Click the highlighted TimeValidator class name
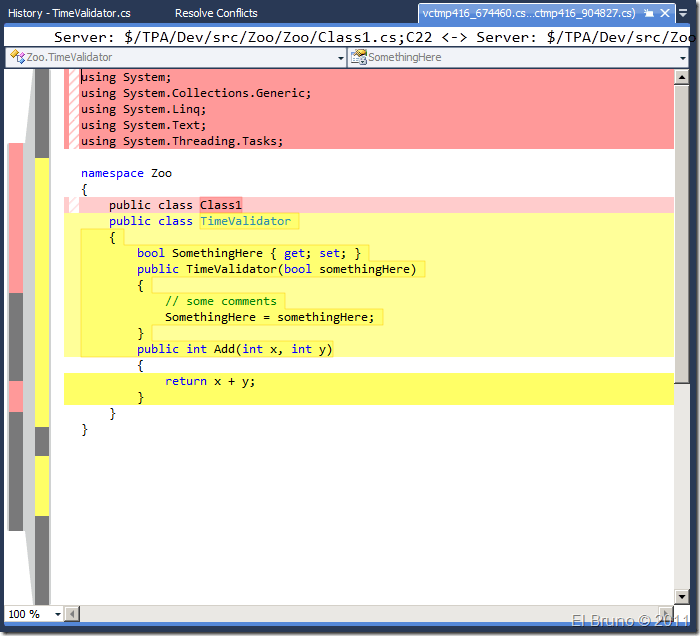The height and width of the screenshot is (636, 700). coord(246,221)
